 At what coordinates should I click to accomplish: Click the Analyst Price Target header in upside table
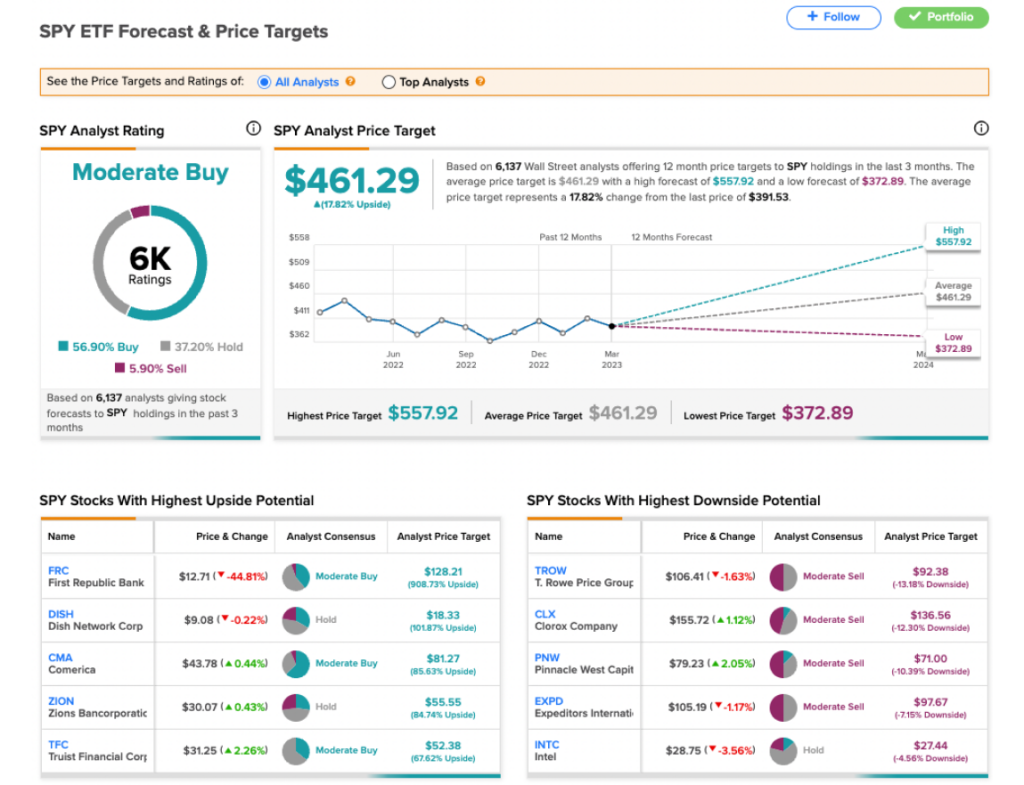(x=443, y=536)
